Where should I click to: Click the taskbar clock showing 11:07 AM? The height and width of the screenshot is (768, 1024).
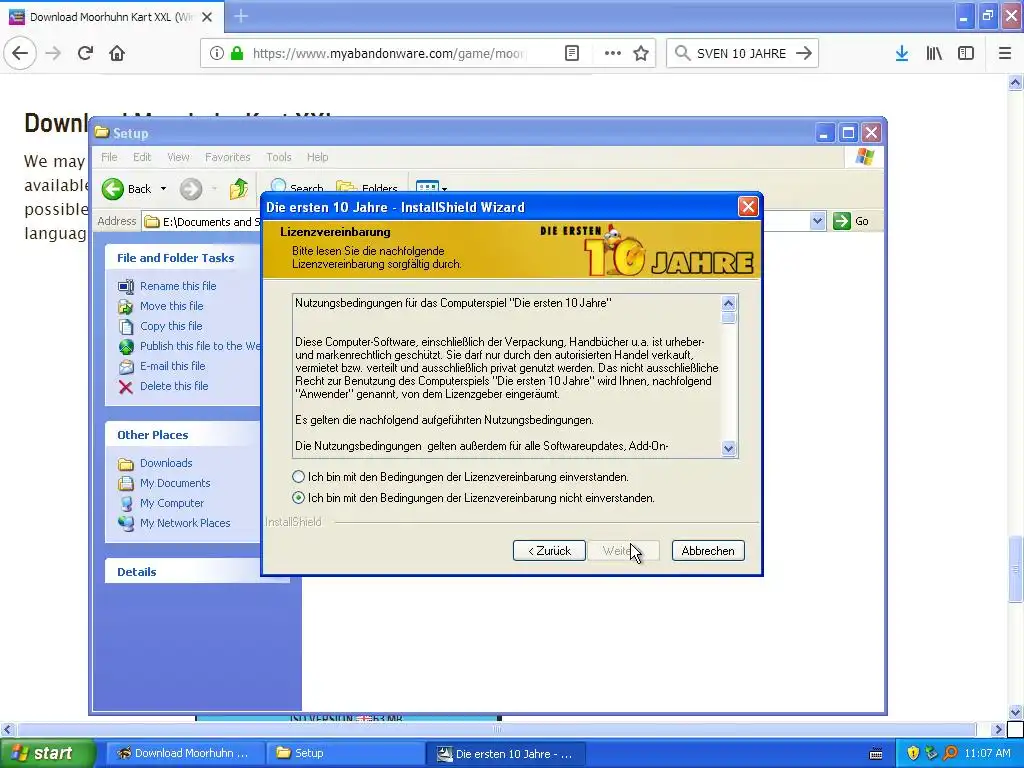tap(987, 753)
